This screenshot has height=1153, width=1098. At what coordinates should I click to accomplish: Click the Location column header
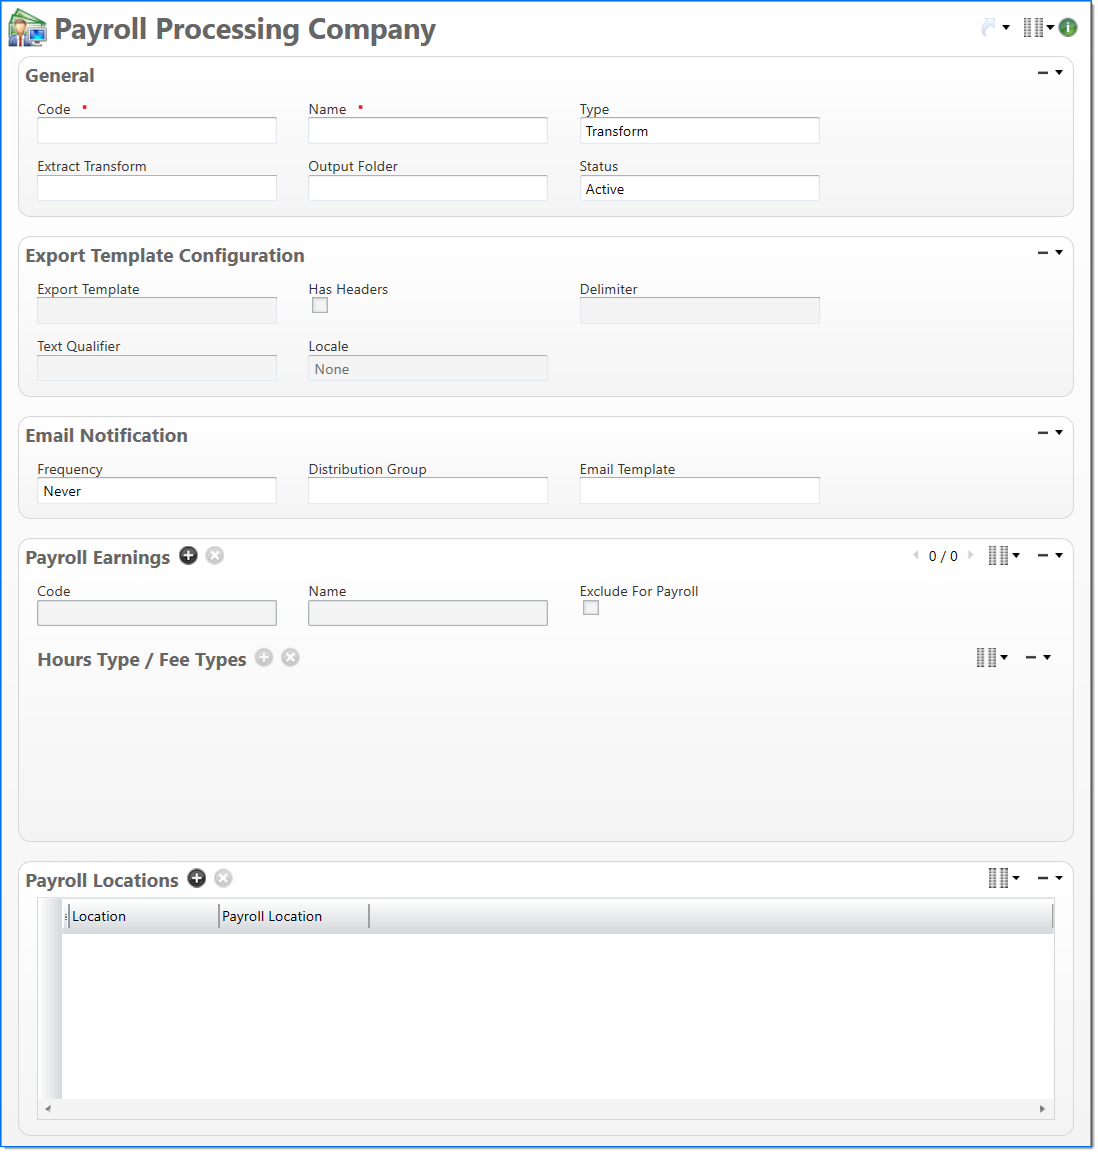point(142,916)
